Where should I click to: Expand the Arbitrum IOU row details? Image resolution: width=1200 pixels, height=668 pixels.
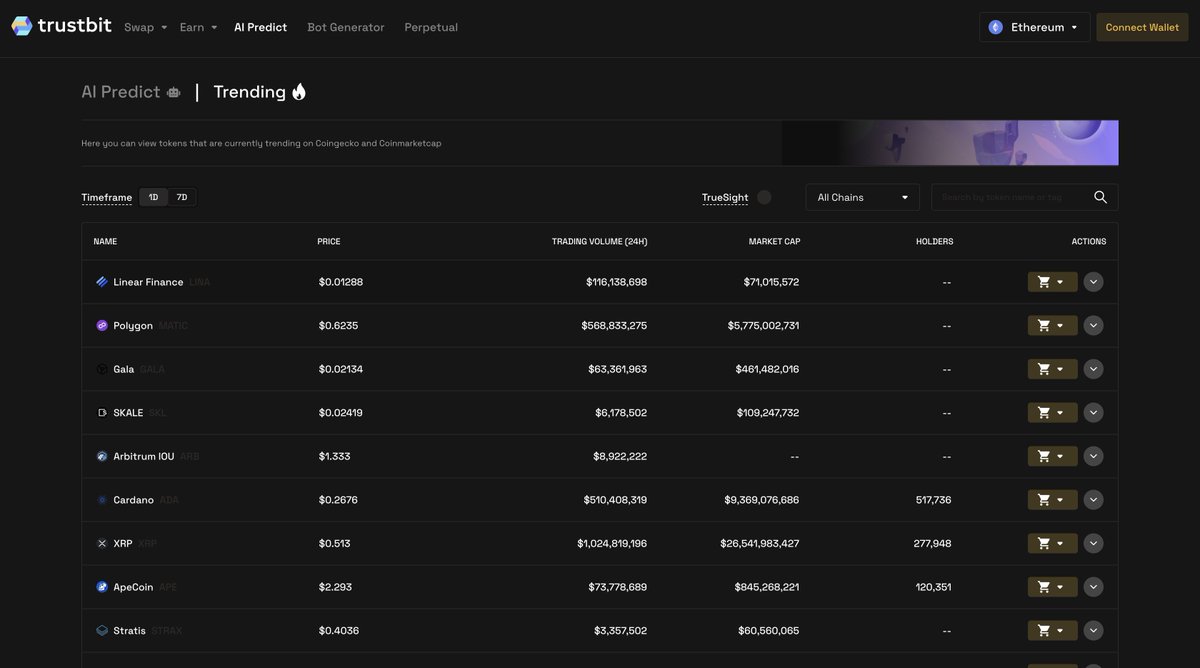[x=1094, y=456]
